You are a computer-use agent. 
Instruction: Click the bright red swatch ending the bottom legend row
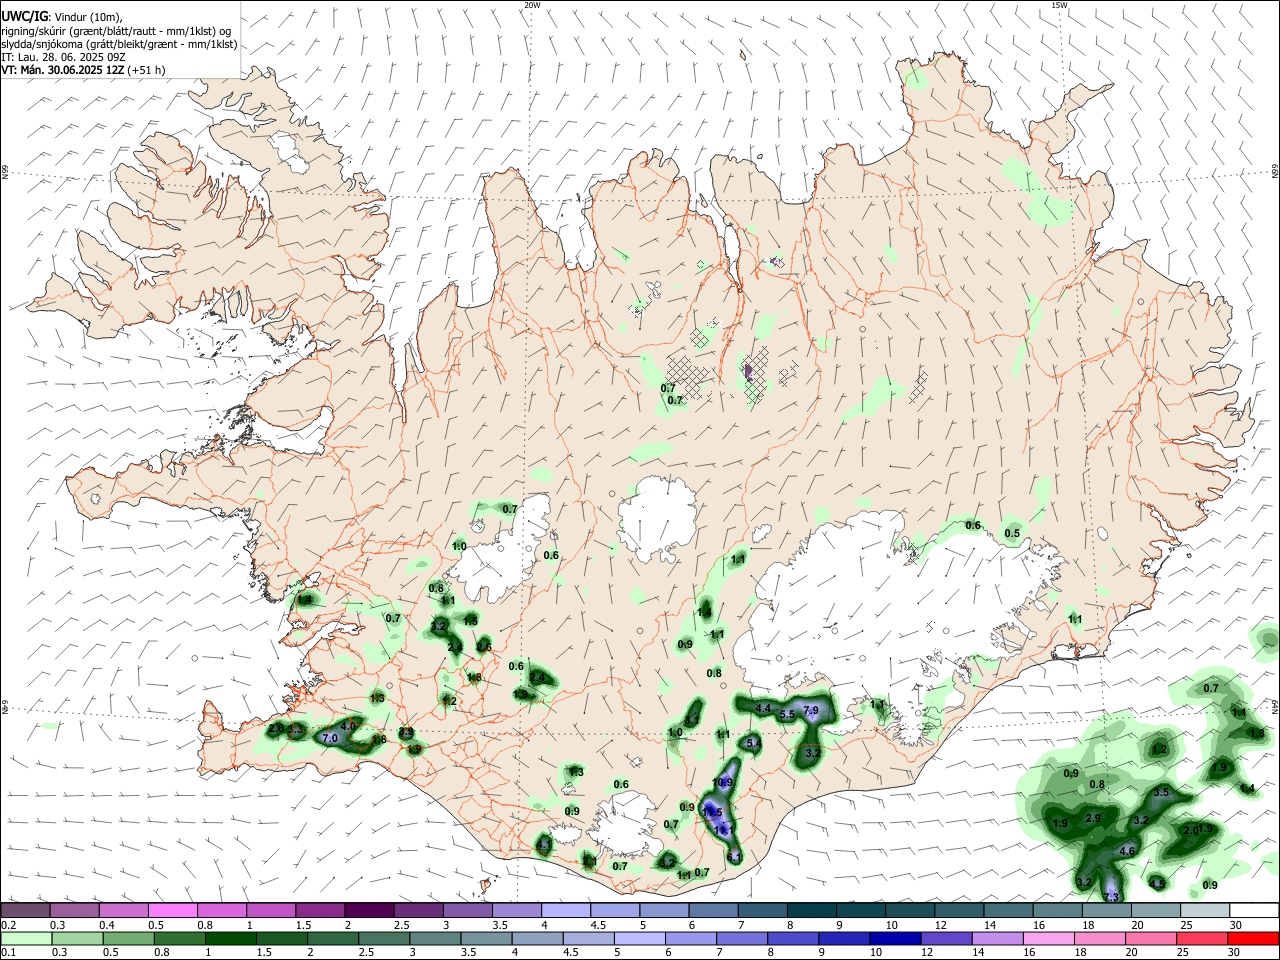(x=1254, y=938)
